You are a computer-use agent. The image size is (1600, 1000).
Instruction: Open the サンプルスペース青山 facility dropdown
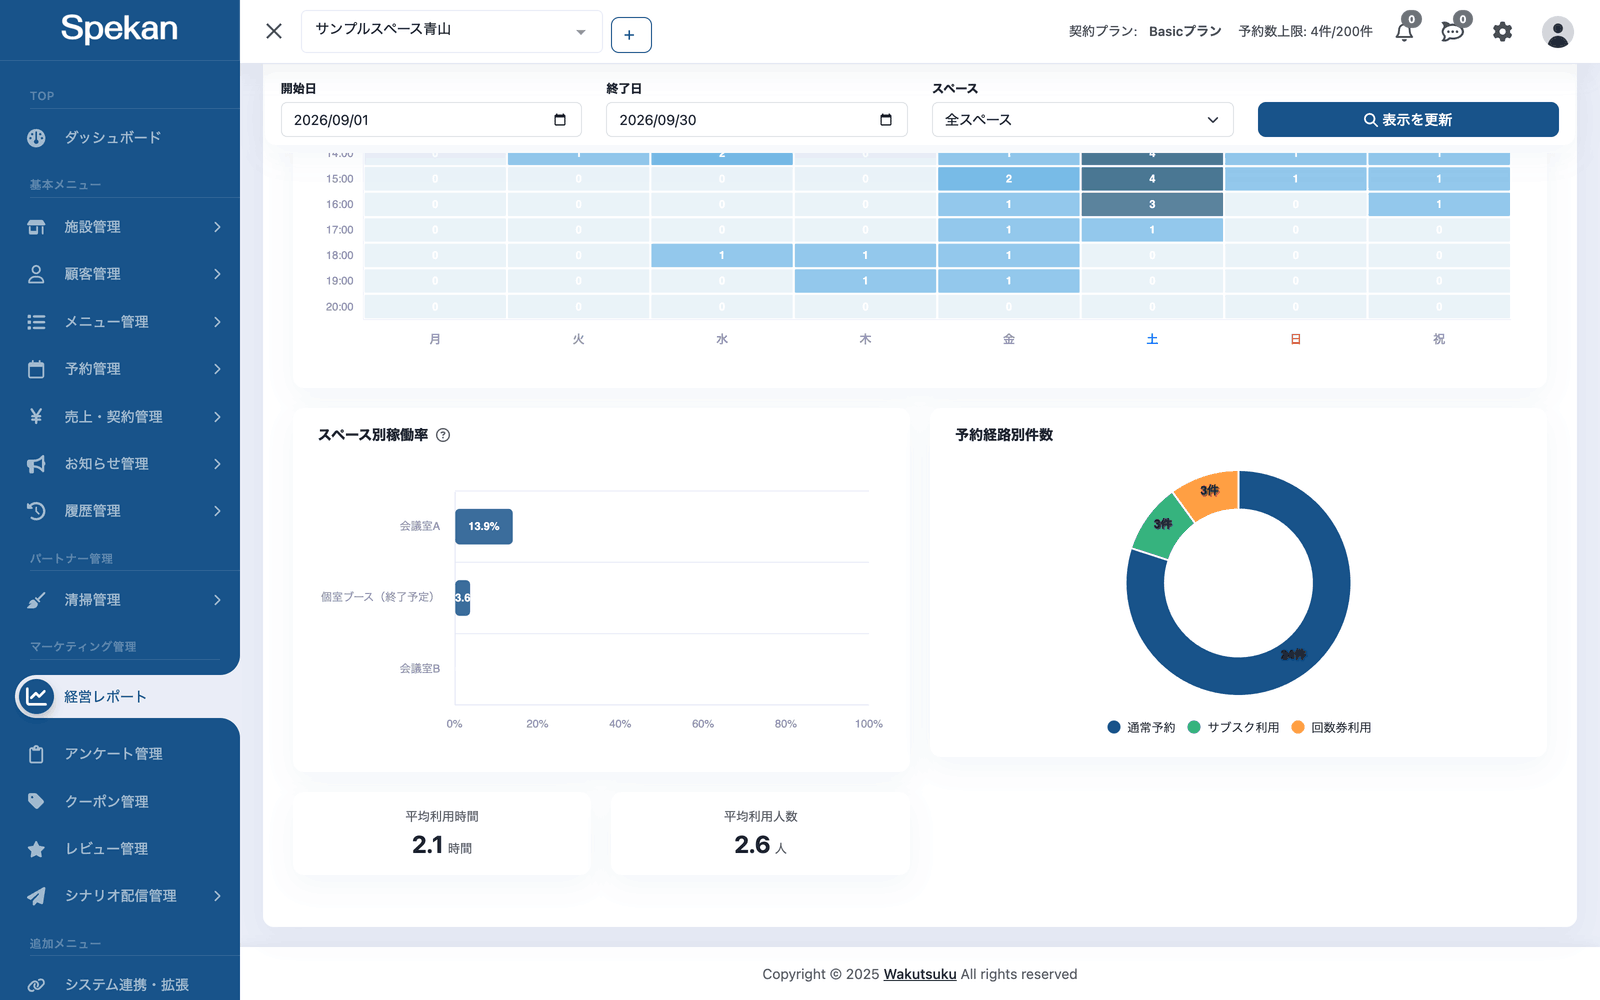coord(451,31)
